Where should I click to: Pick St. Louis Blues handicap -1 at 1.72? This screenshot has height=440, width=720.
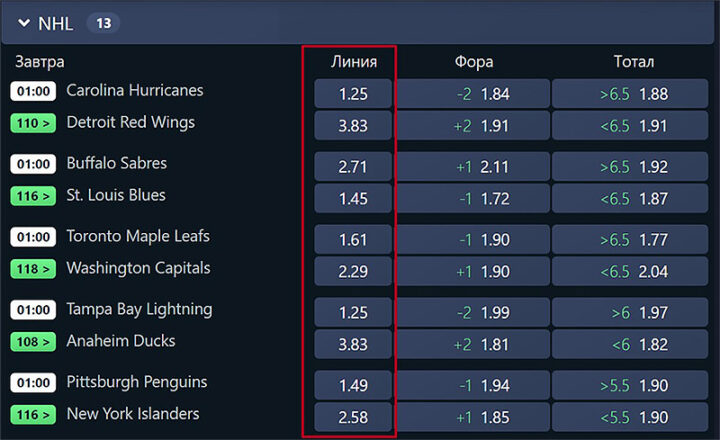point(473,198)
